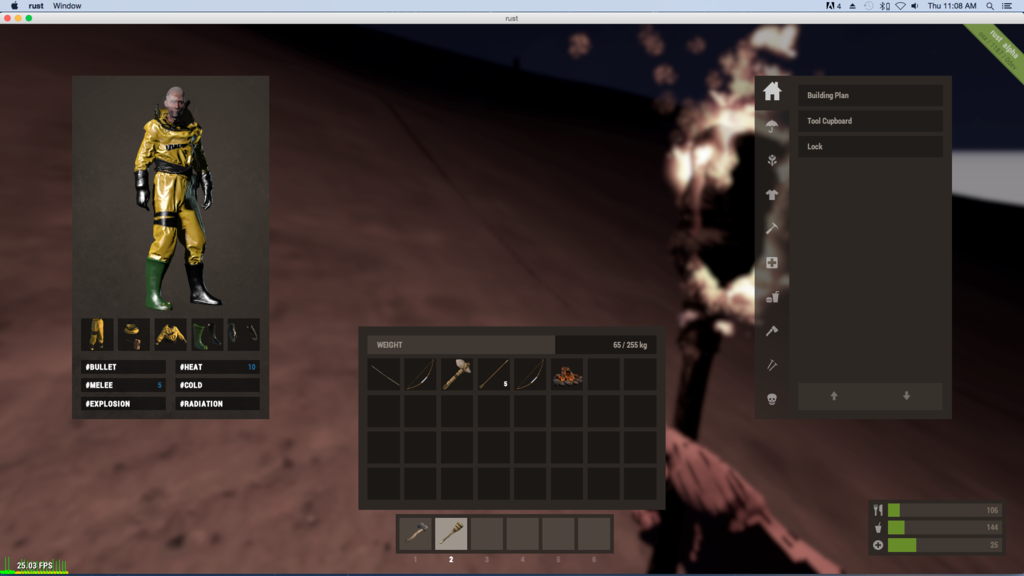Viewport: 1024px width, 576px height.
Task: Click the #RADIATION protection stat
Action: [x=217, y=404]
